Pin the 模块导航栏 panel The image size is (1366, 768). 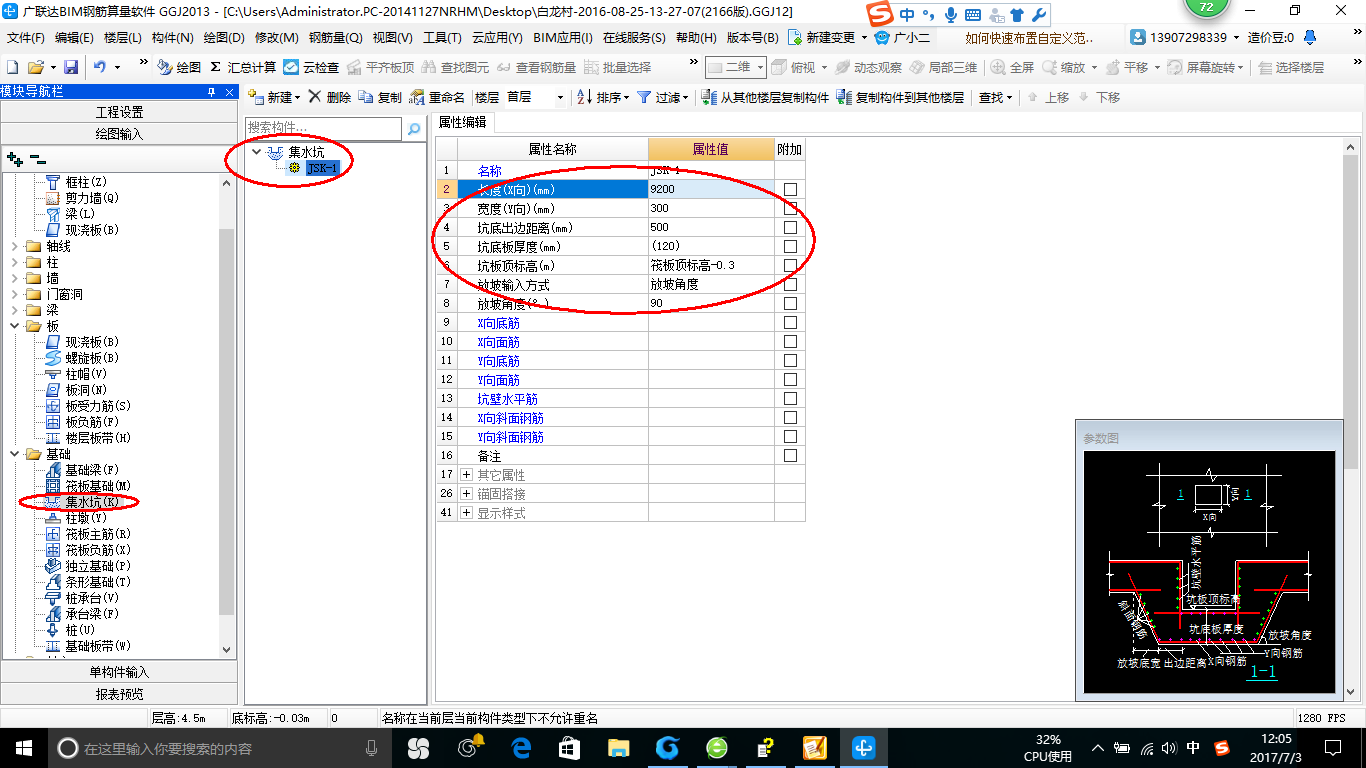211,92
